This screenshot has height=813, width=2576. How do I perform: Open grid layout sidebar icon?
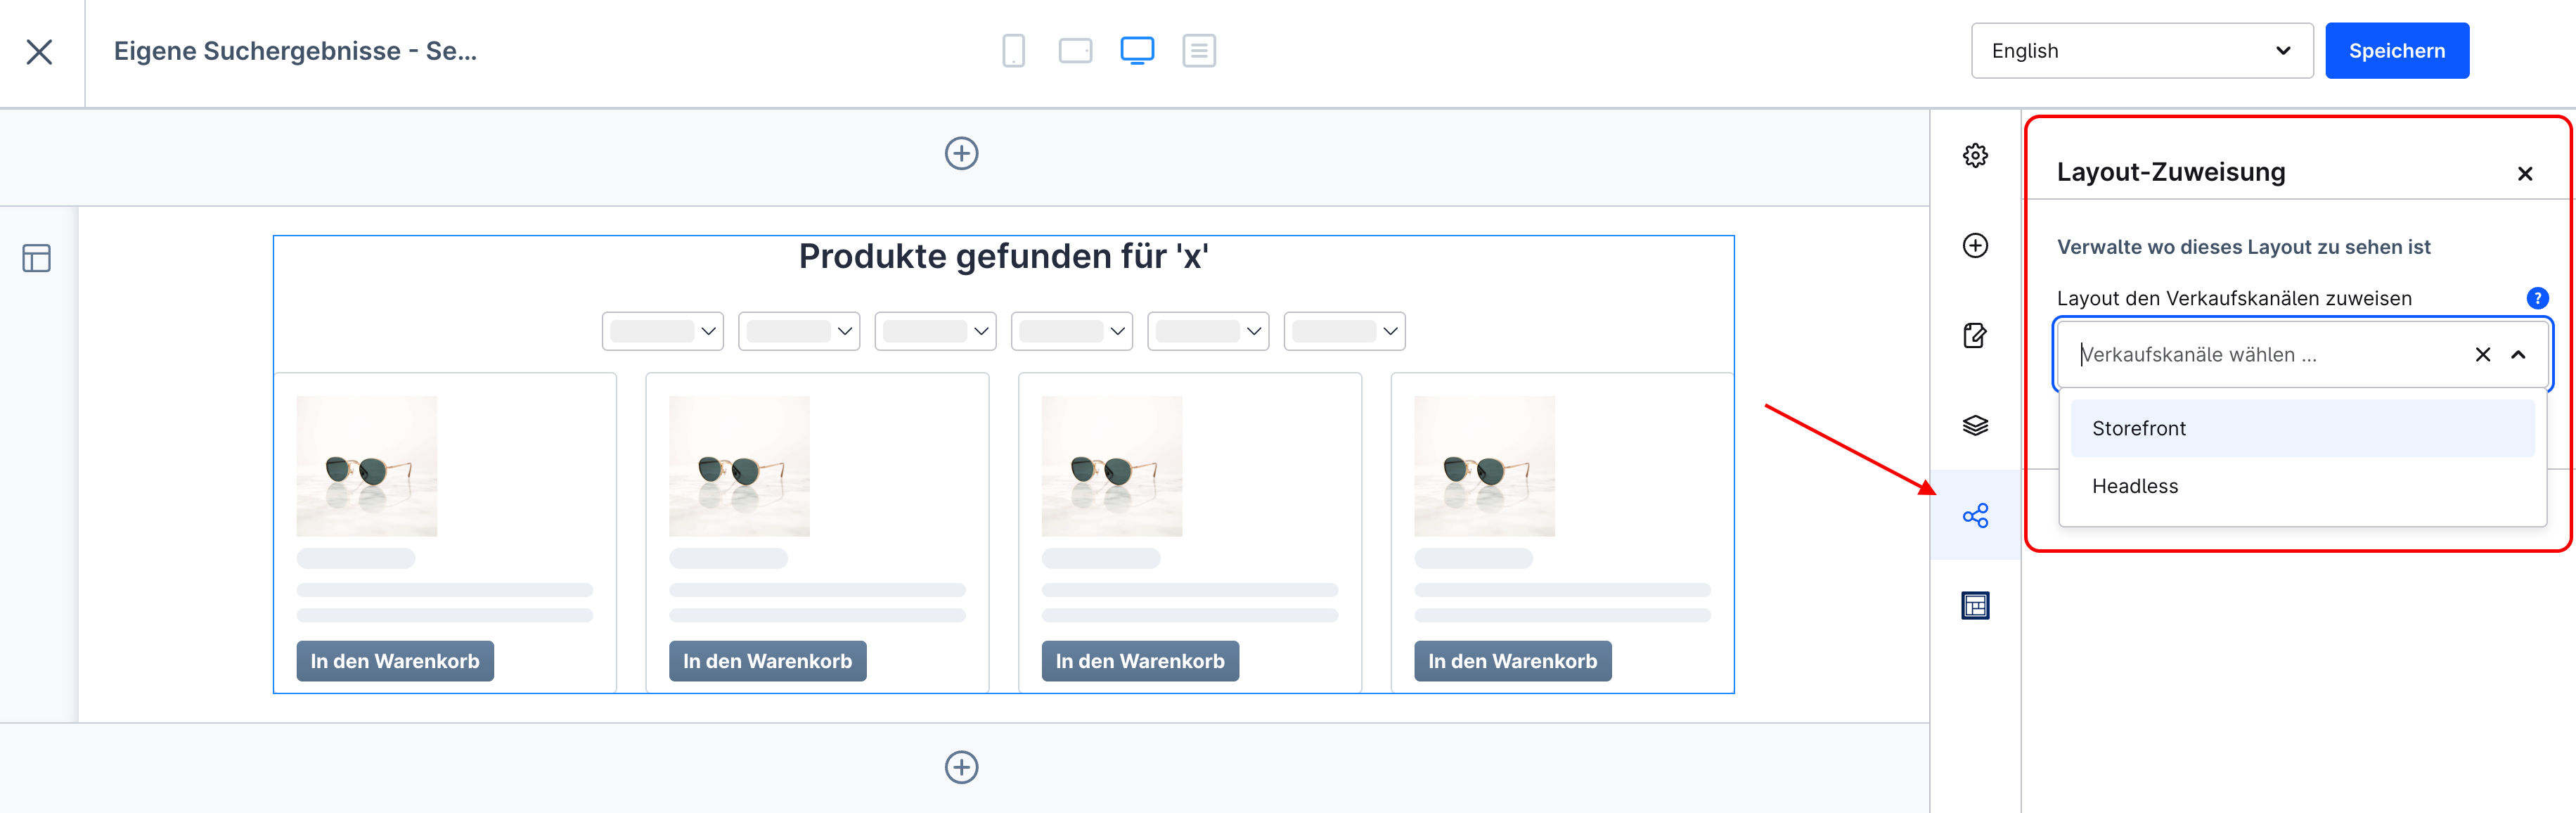[x=1975, y=606]
